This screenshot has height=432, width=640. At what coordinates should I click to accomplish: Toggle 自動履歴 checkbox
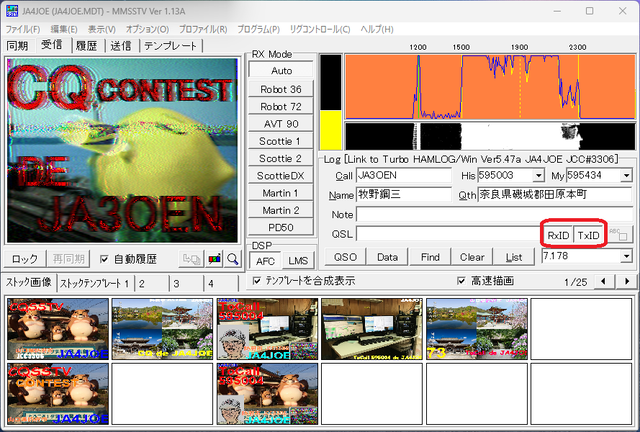[104, 259]
